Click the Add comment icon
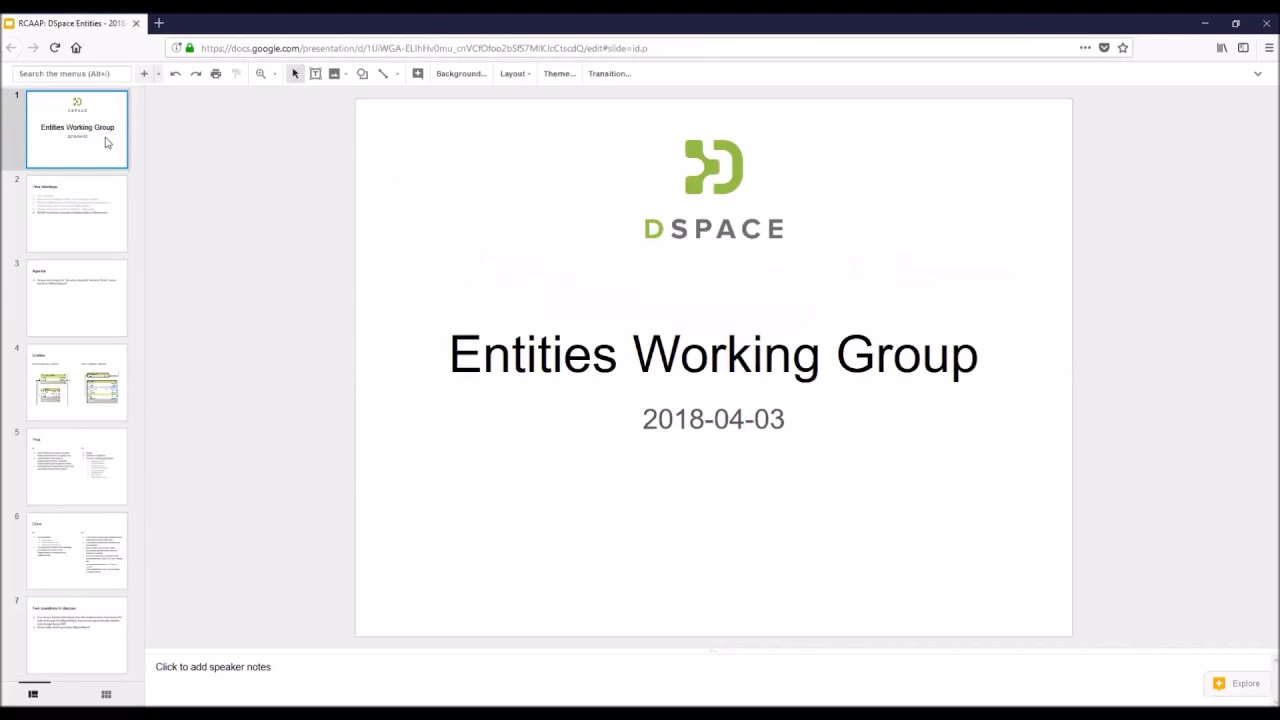 click(418, 74)
